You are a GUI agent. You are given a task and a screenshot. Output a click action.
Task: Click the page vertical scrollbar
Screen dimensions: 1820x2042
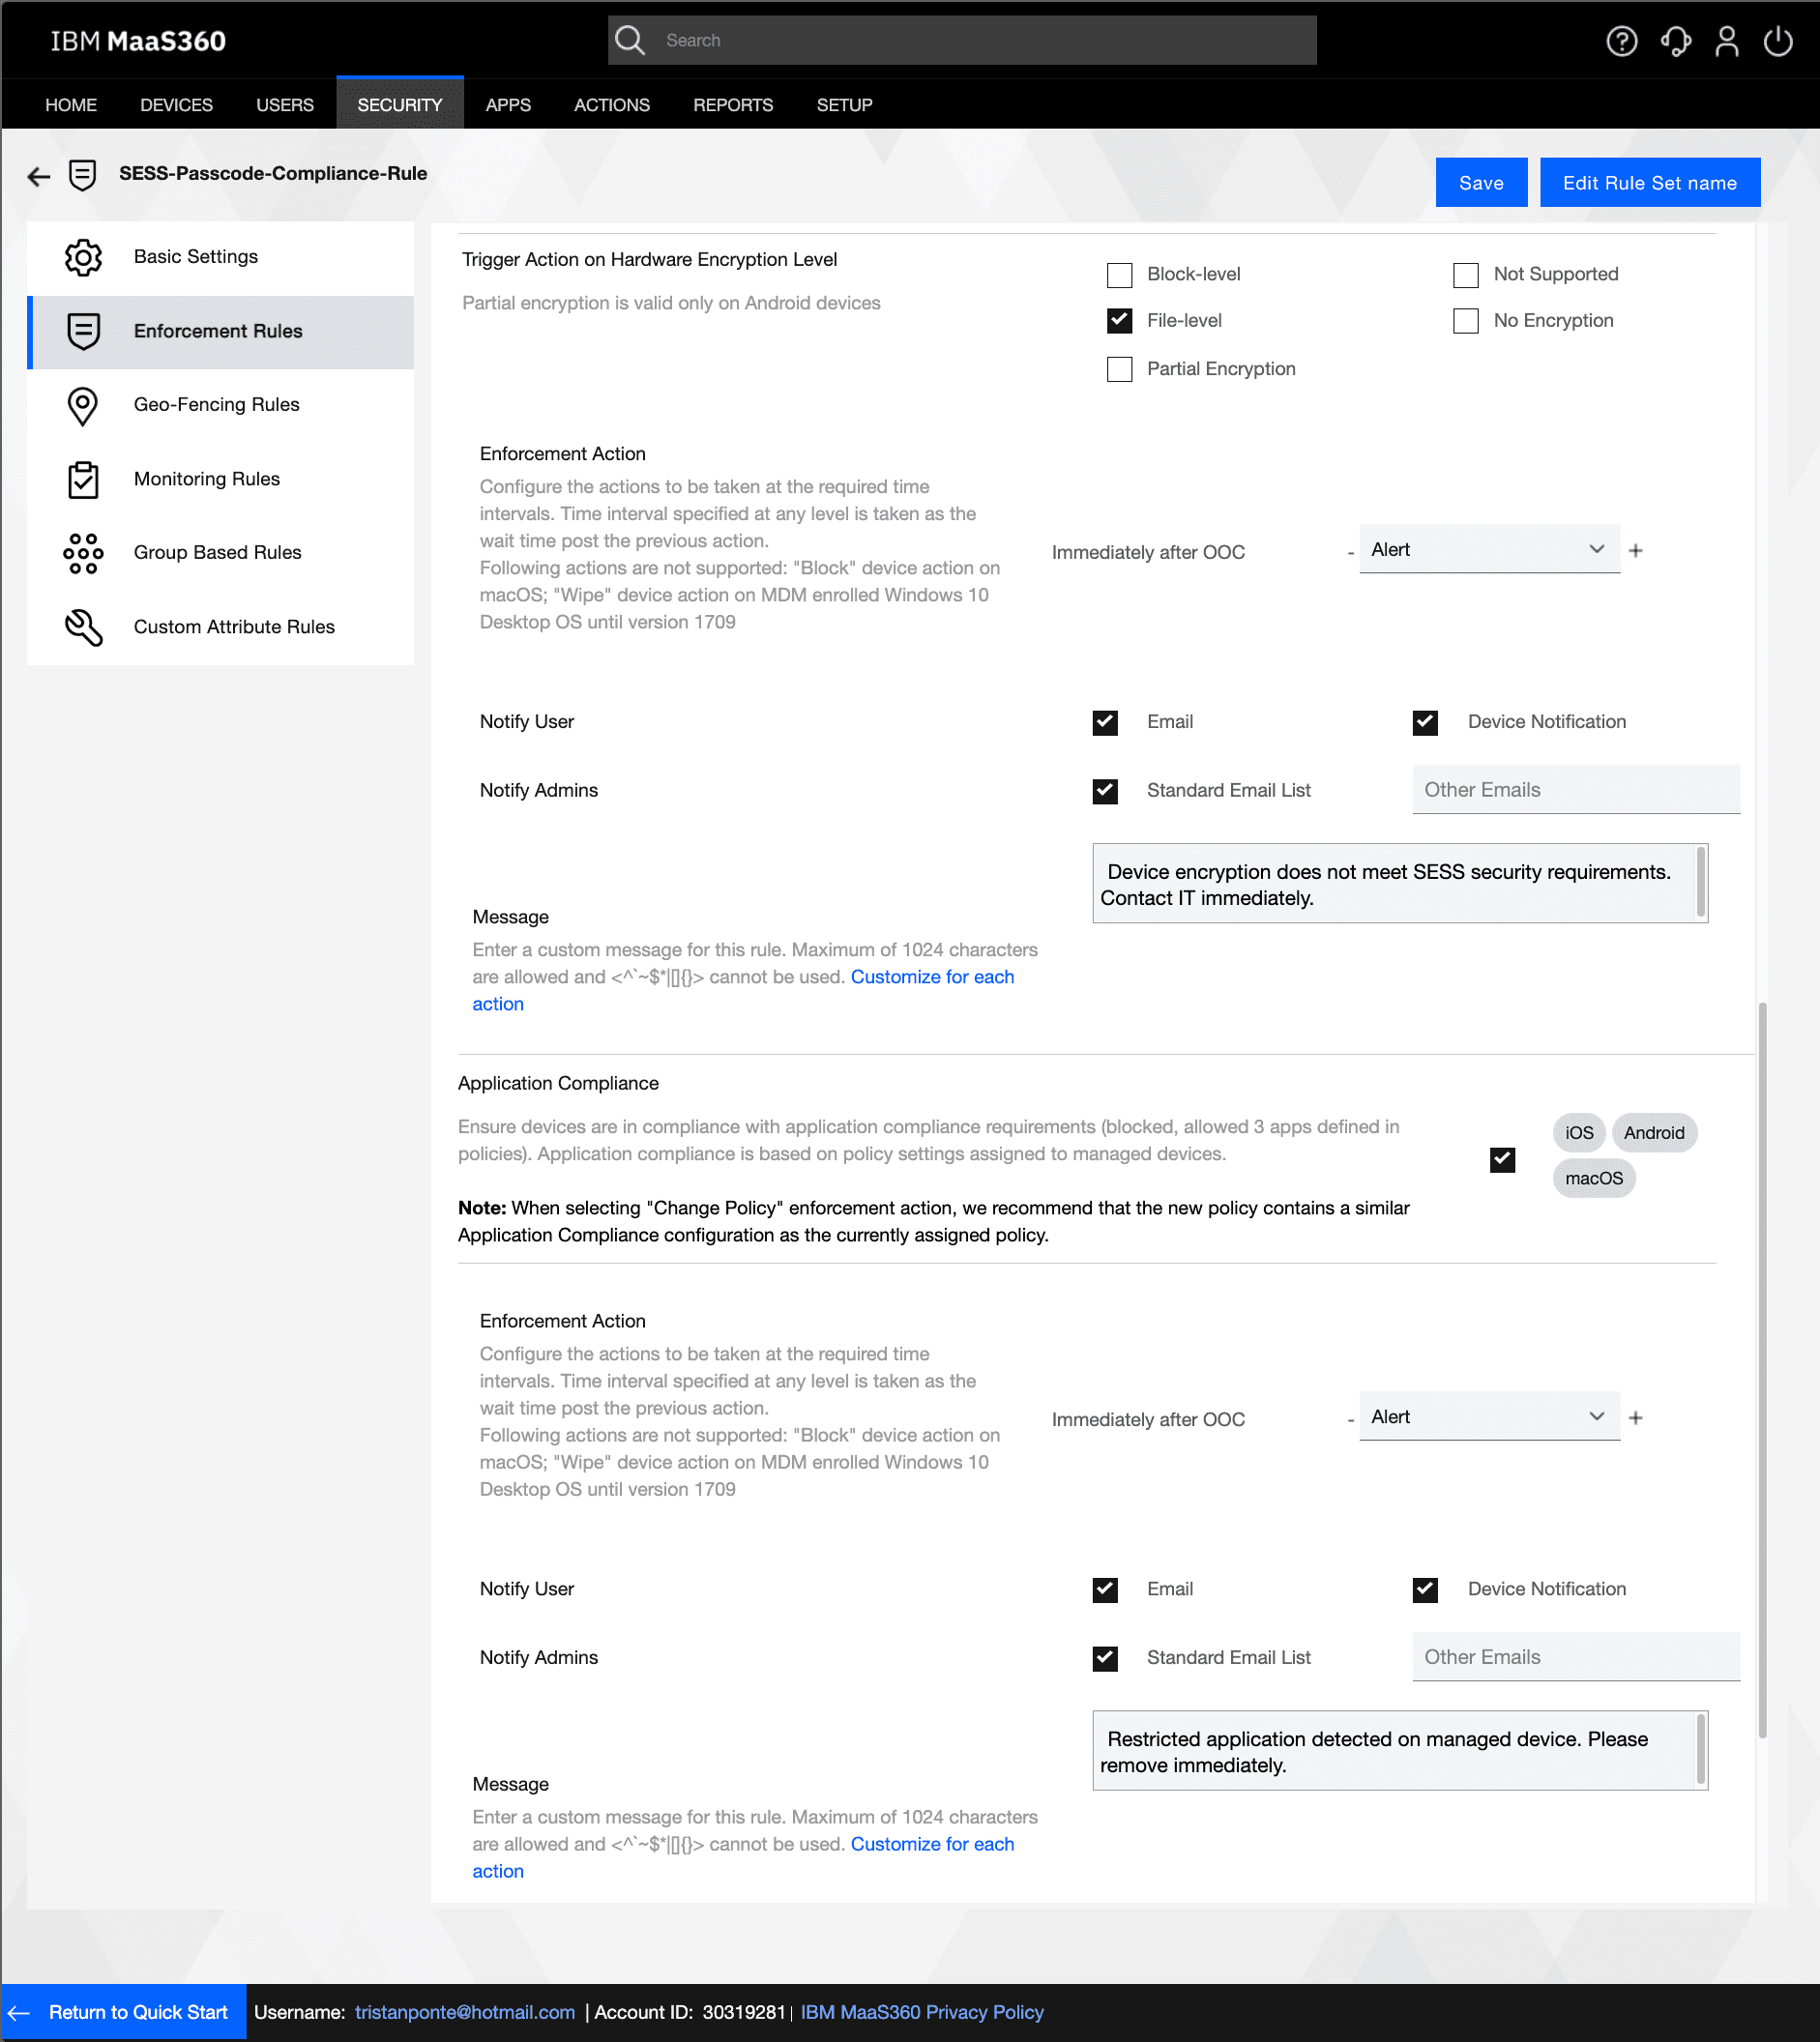(x=1762, y=1370)
